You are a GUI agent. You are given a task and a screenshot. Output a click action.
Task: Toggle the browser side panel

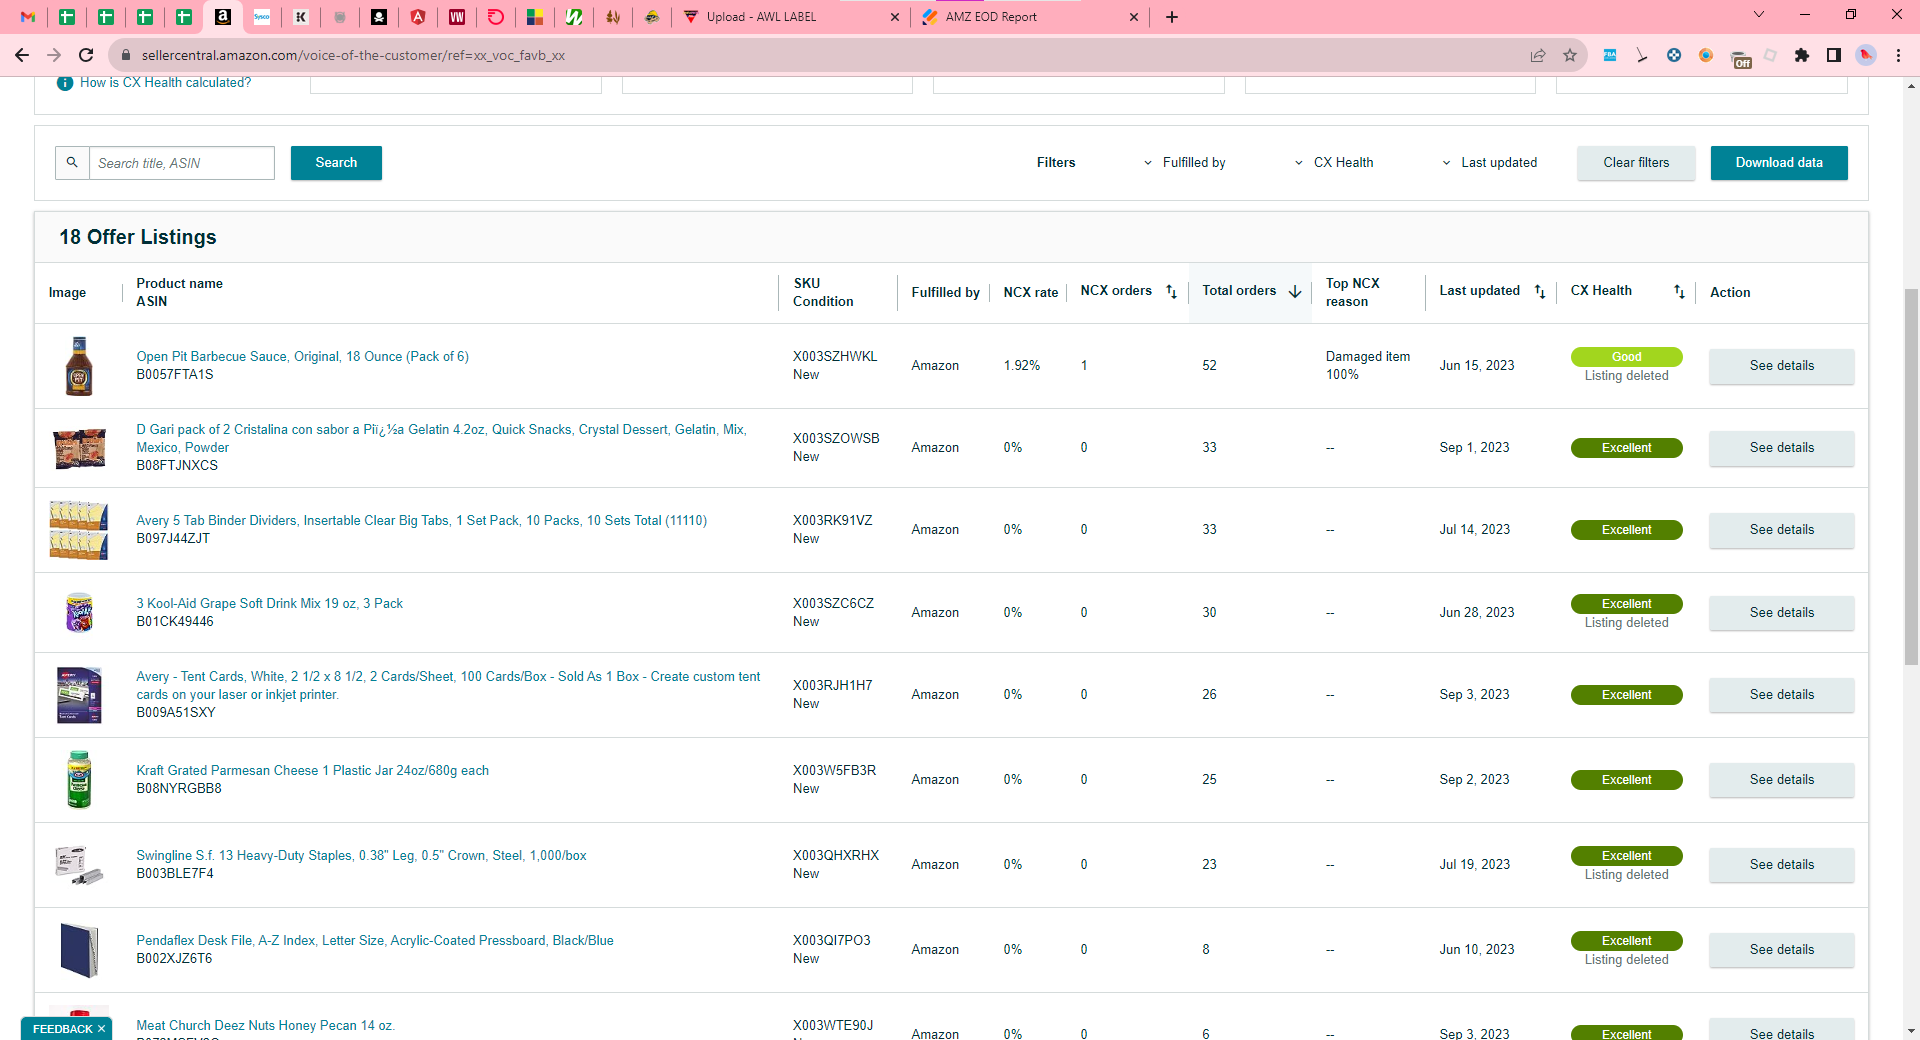coord(1834,55)
